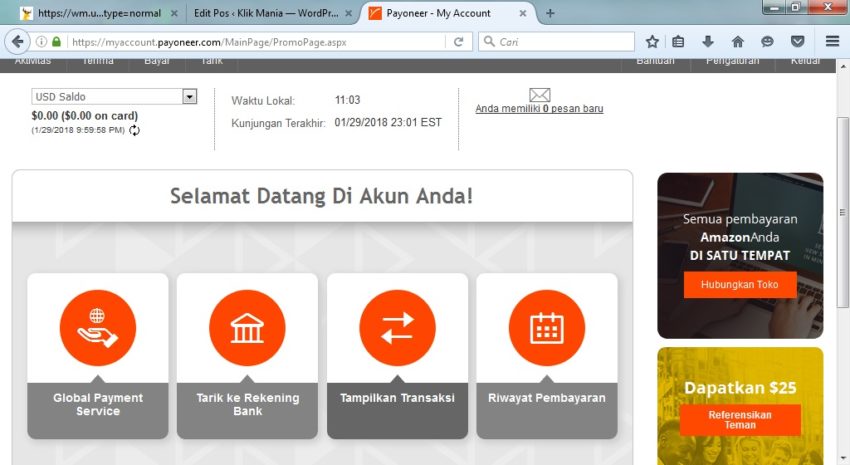
Task: Click the Tarik ke Rekening Bank label
Action: tap(247, 404)
